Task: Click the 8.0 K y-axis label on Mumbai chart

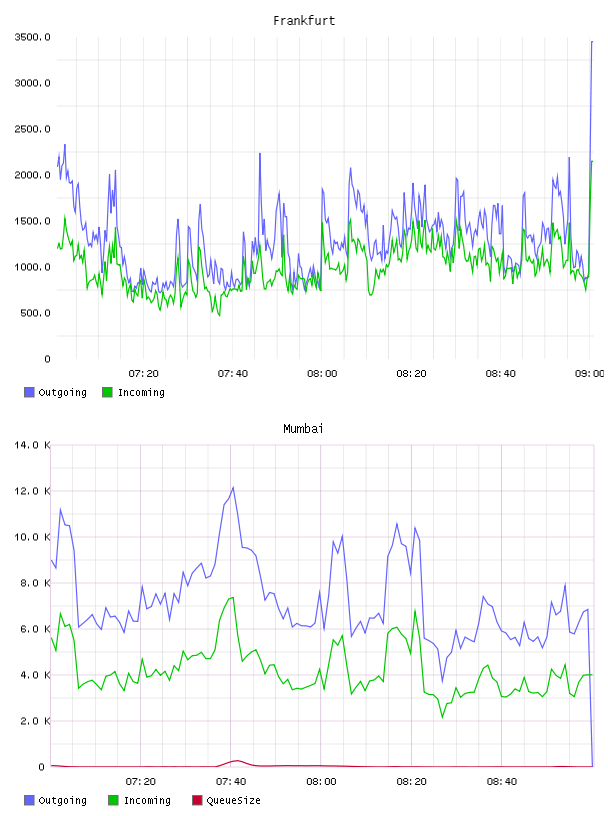Action: 35,583
